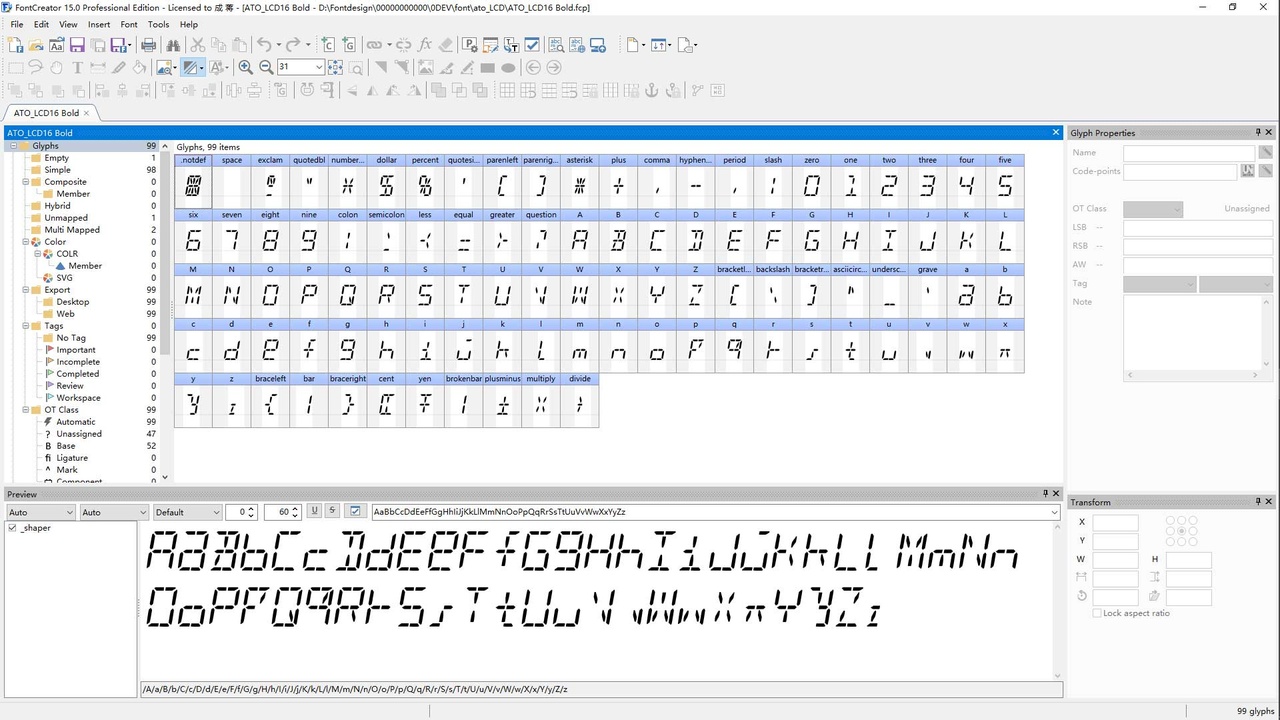Screen dimensions: 1280x720
Task: Select the yen glyph cell
Action: [425, 400]
